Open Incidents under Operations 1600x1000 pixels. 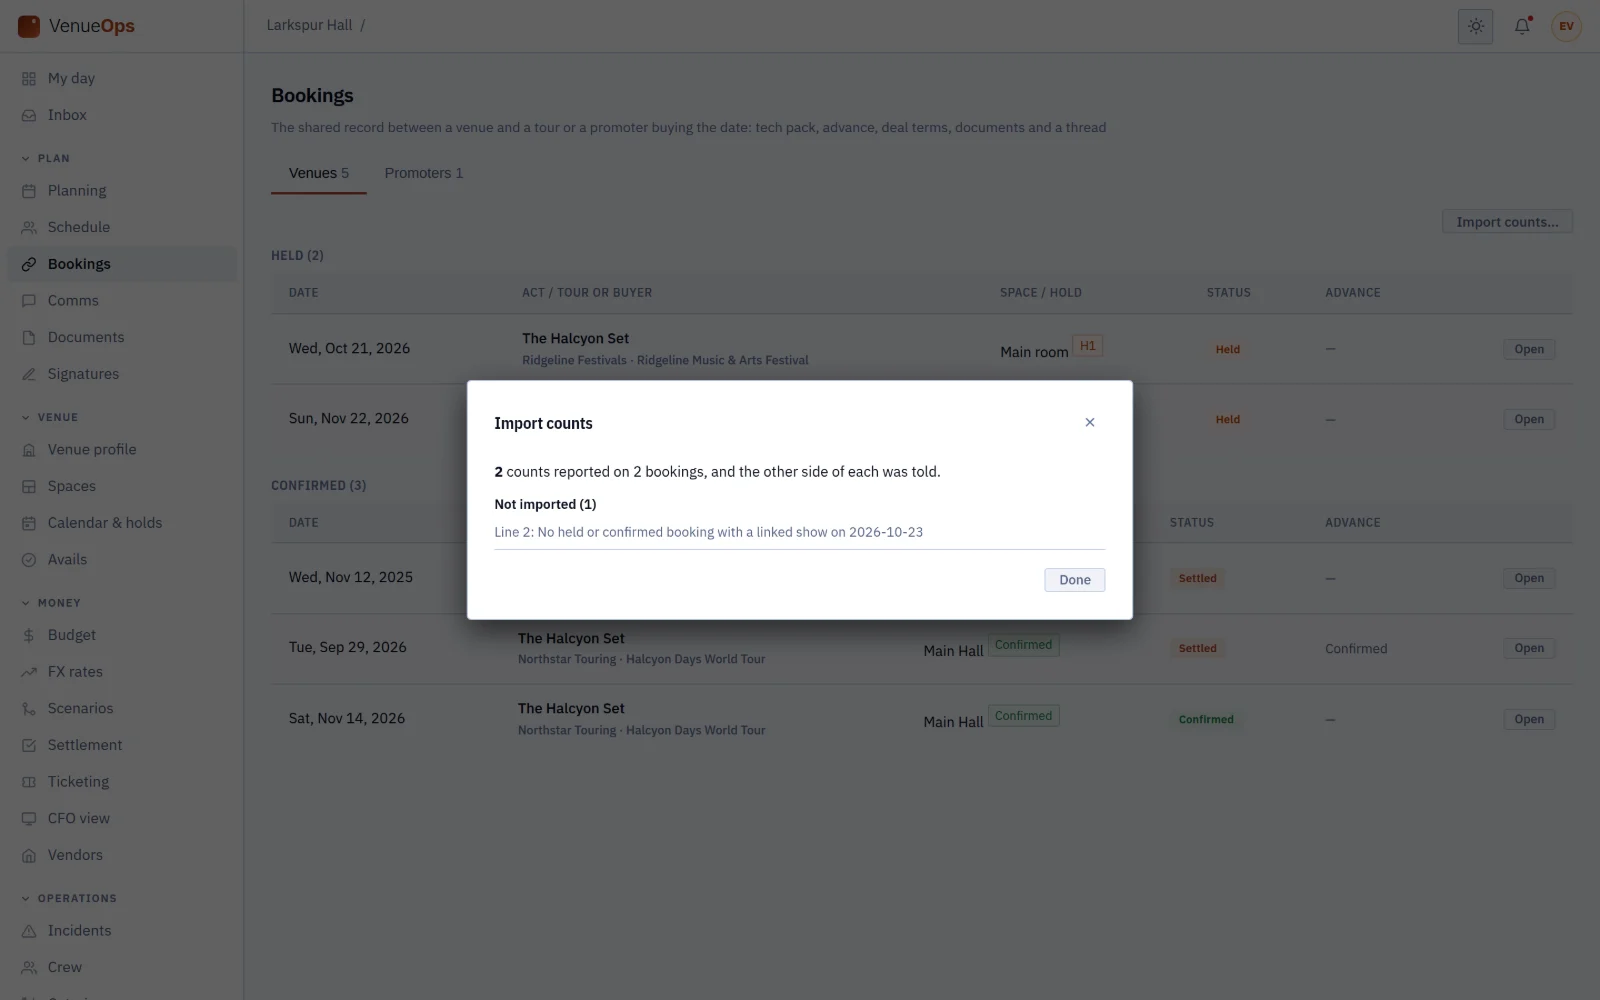[123, 931]
